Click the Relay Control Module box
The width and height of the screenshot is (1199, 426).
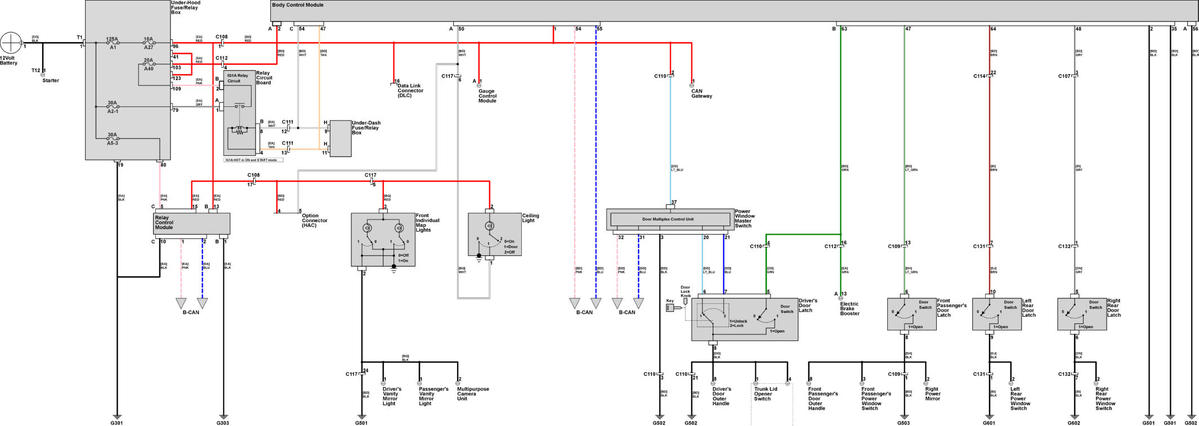tap(192, 223)
